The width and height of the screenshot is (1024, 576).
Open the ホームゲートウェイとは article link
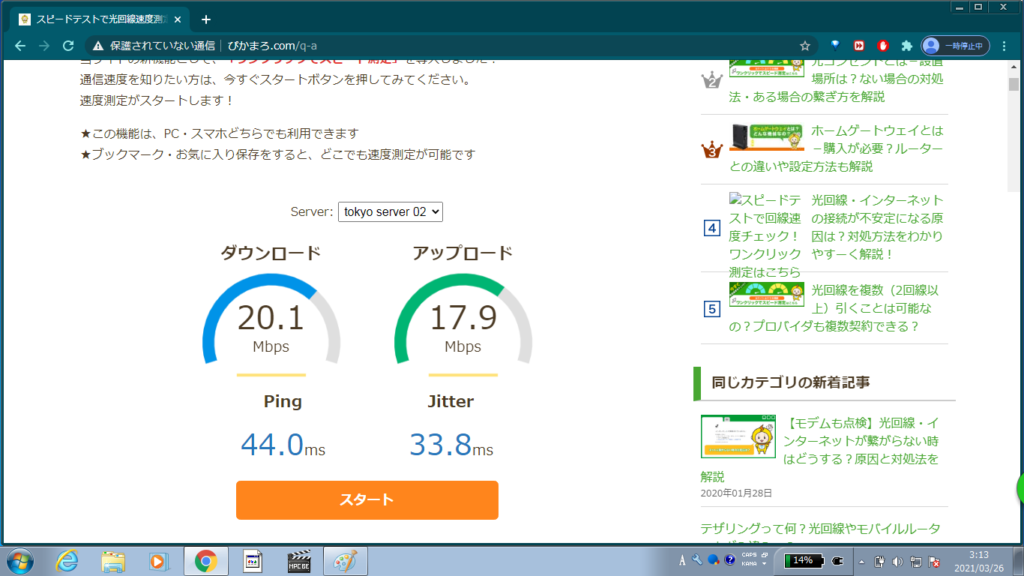(x=836, y=149)
